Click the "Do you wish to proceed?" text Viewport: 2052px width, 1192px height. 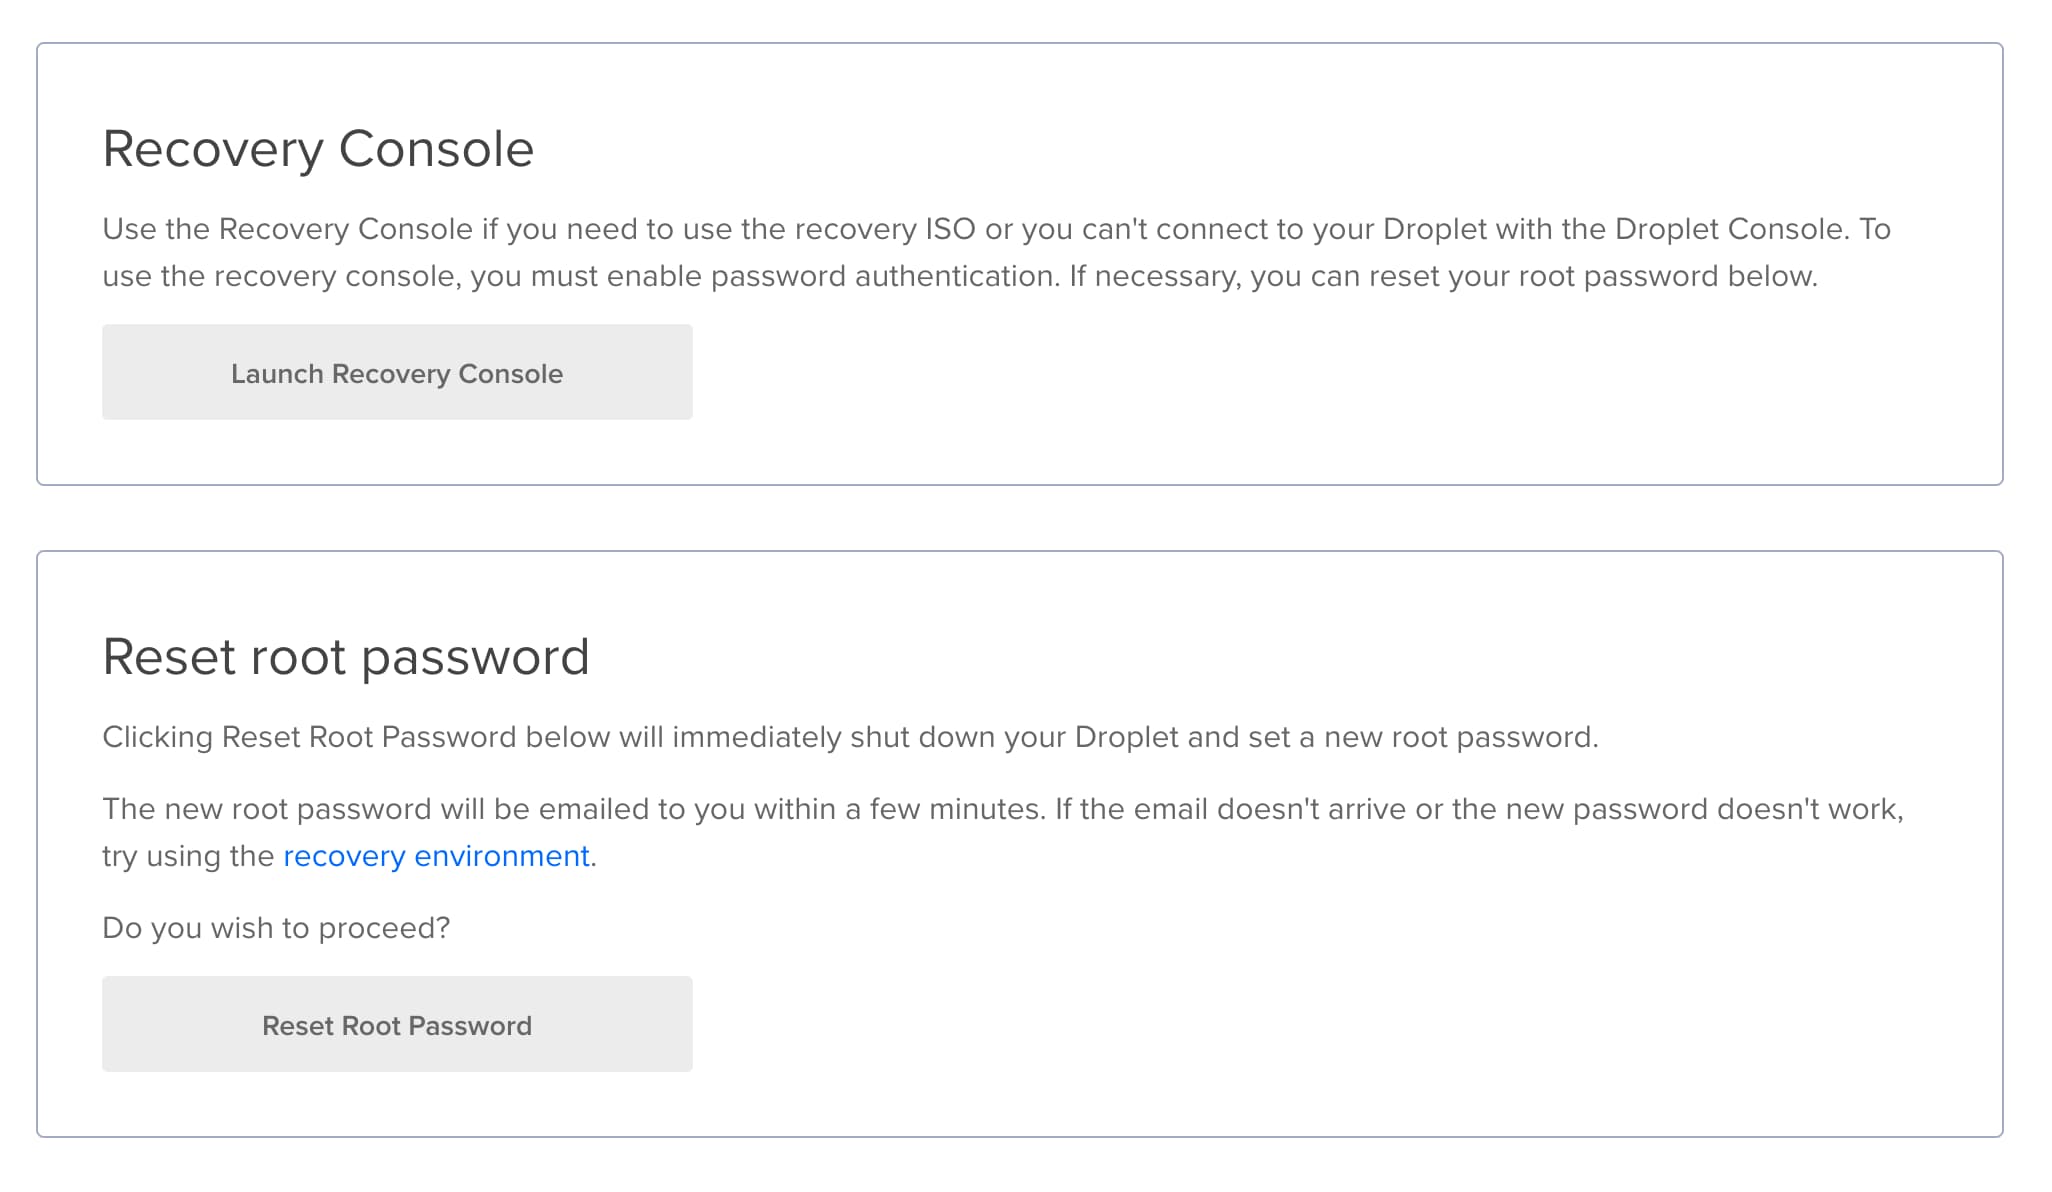pyautogui.click(x=276, y=928)
